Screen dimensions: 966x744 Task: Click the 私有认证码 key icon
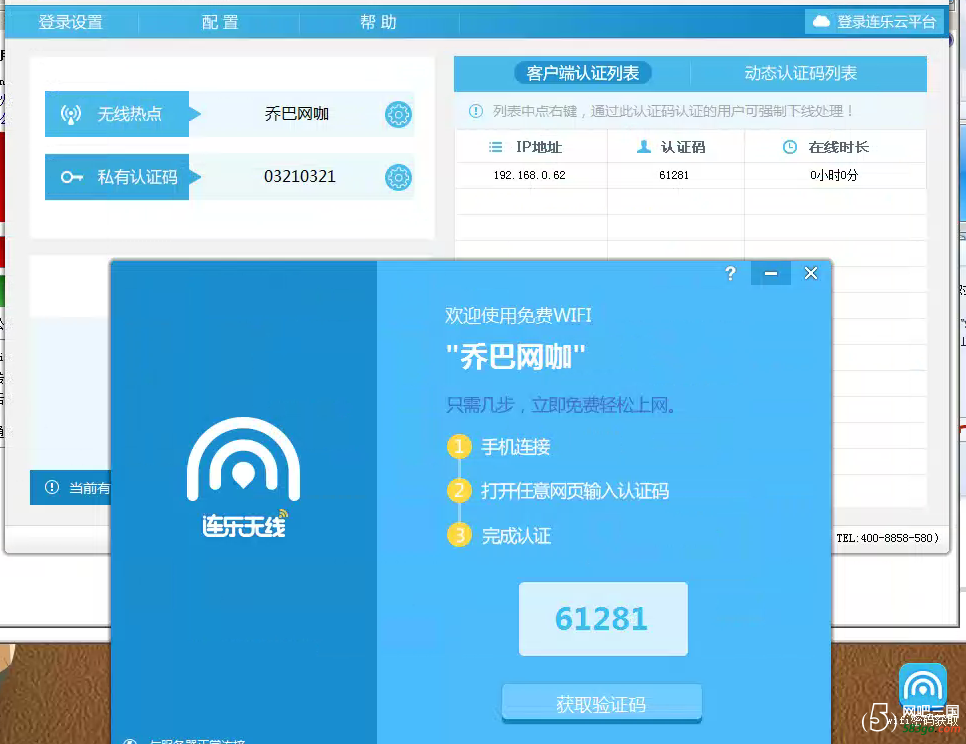pos(71,177)
